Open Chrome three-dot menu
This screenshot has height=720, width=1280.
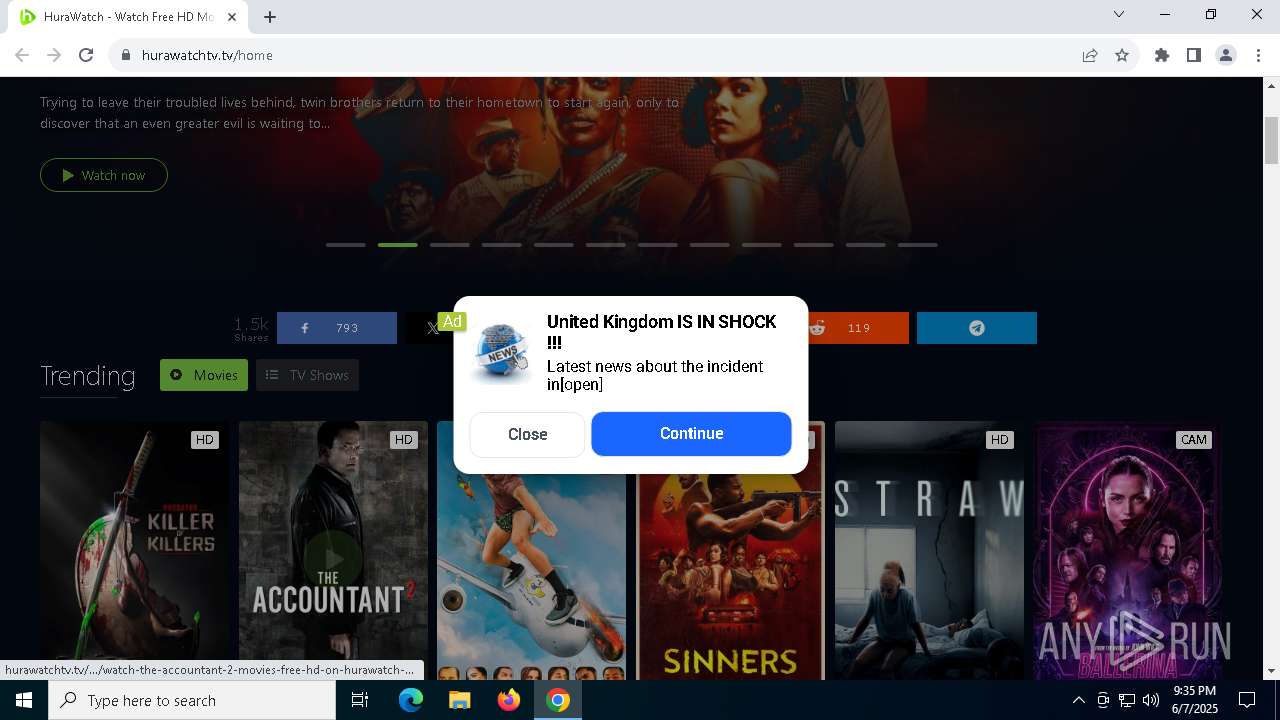(x=1258, y=55)
